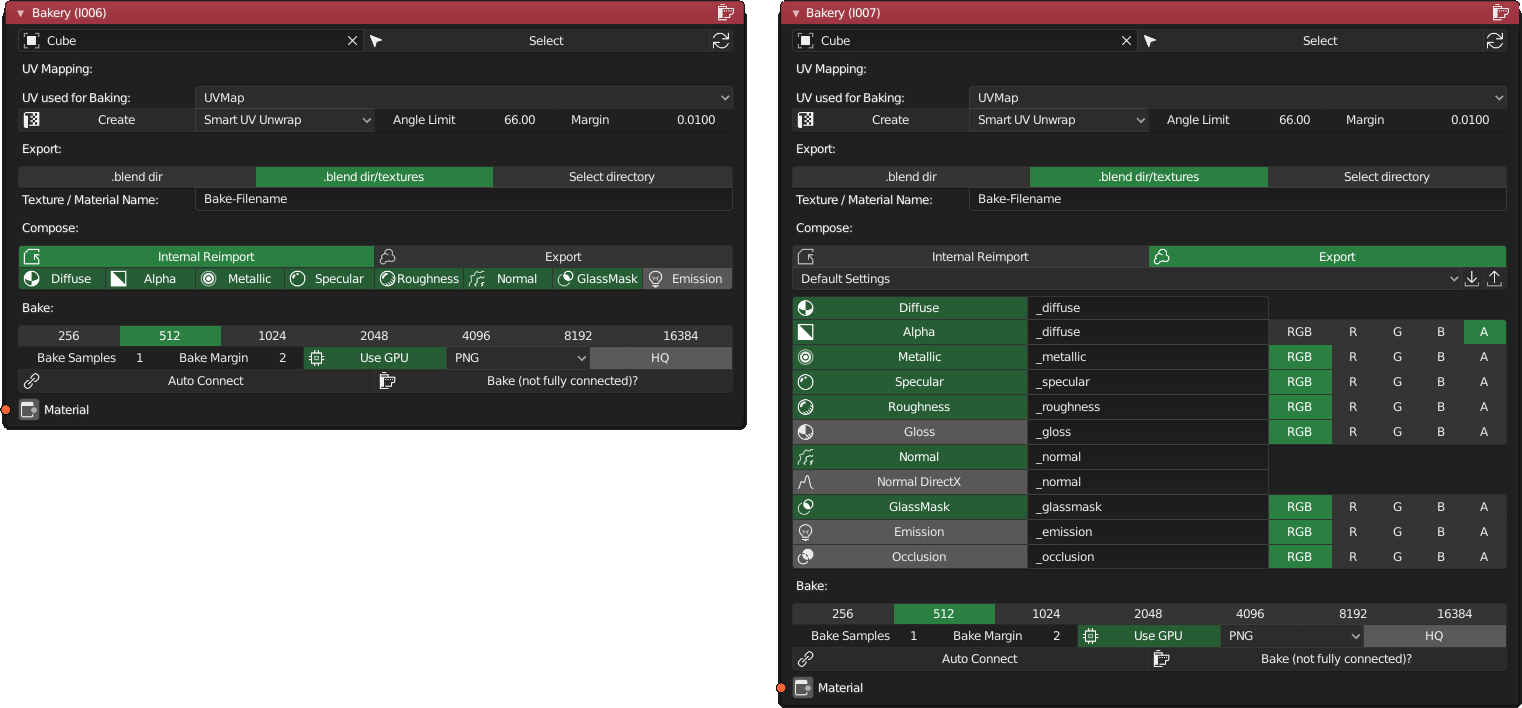This screenshot has height=708, width=1522.
Task: Toggle the Metallic pass in Bakery (I006)
Action: (x=240, y=279)
